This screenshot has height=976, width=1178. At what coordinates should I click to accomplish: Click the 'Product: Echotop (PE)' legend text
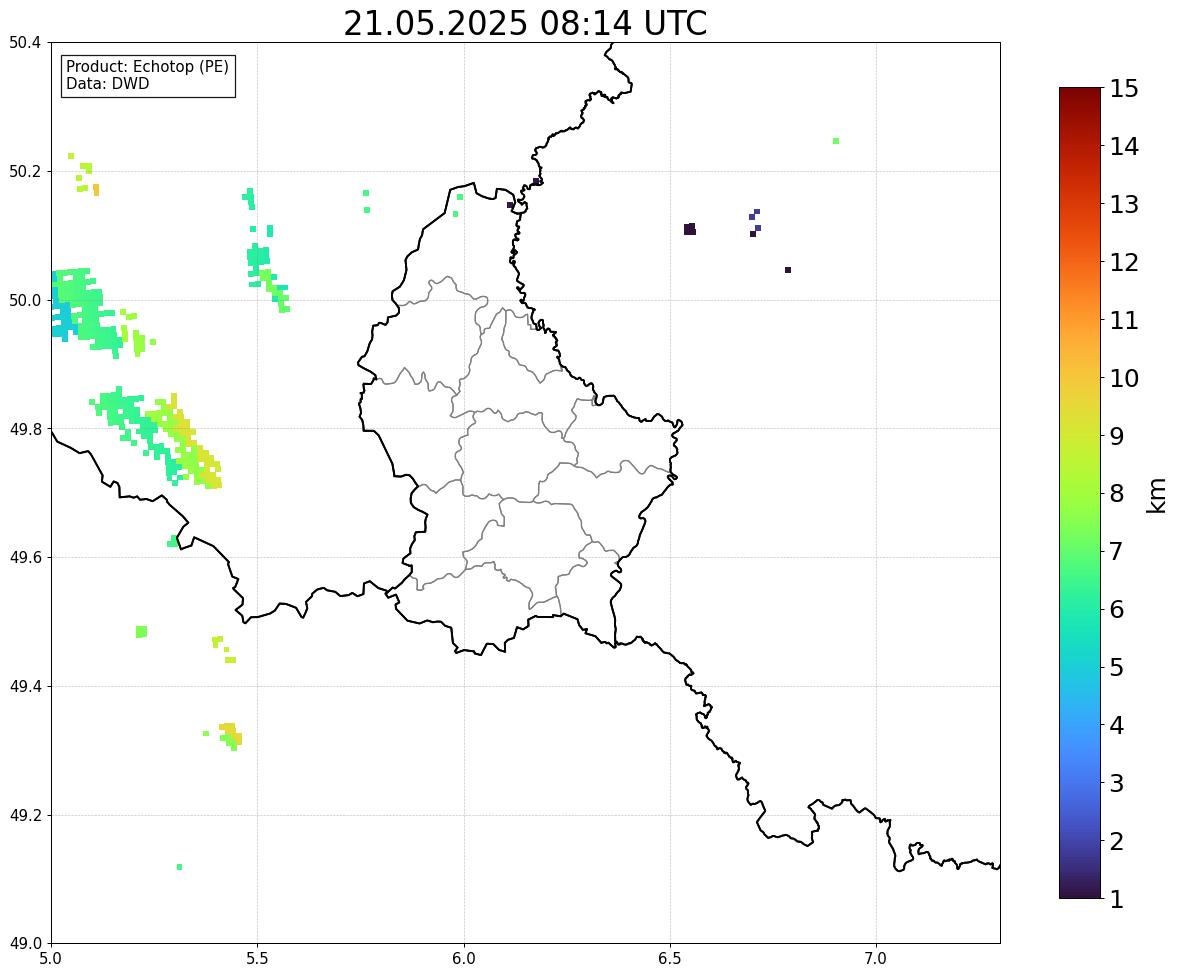pyautogui.click(x=147, y=67)
